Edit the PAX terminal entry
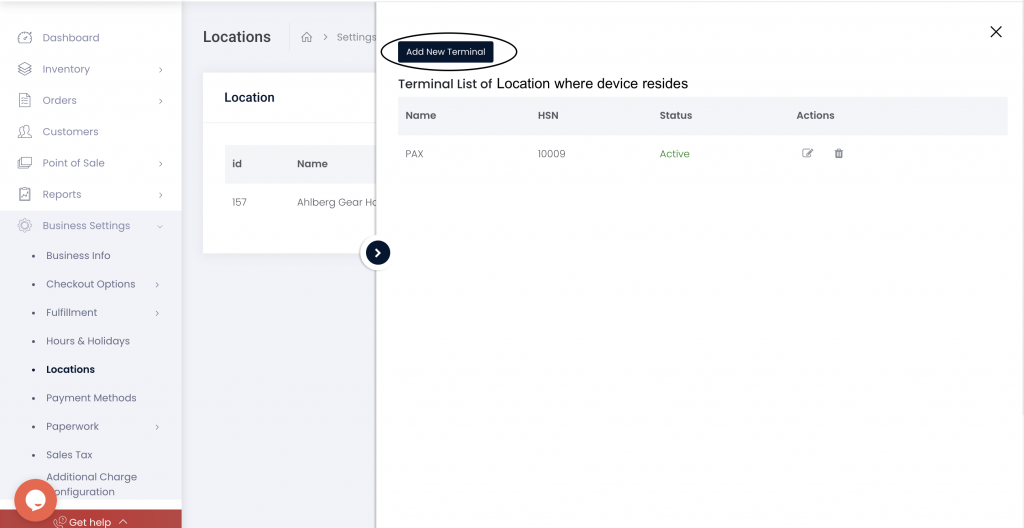This screenshot has height=528, width=1024. pos(807,154)
